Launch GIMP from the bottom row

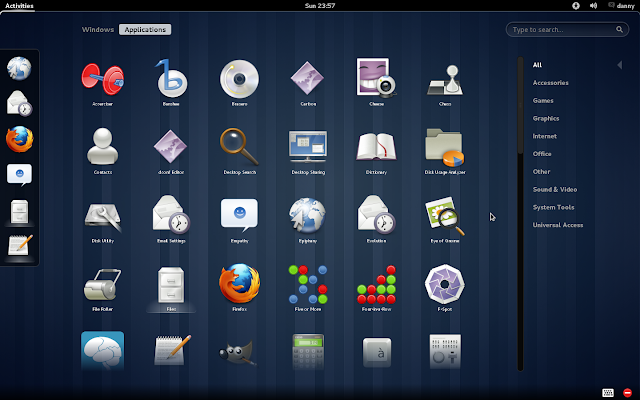click(x=238, y=352)
